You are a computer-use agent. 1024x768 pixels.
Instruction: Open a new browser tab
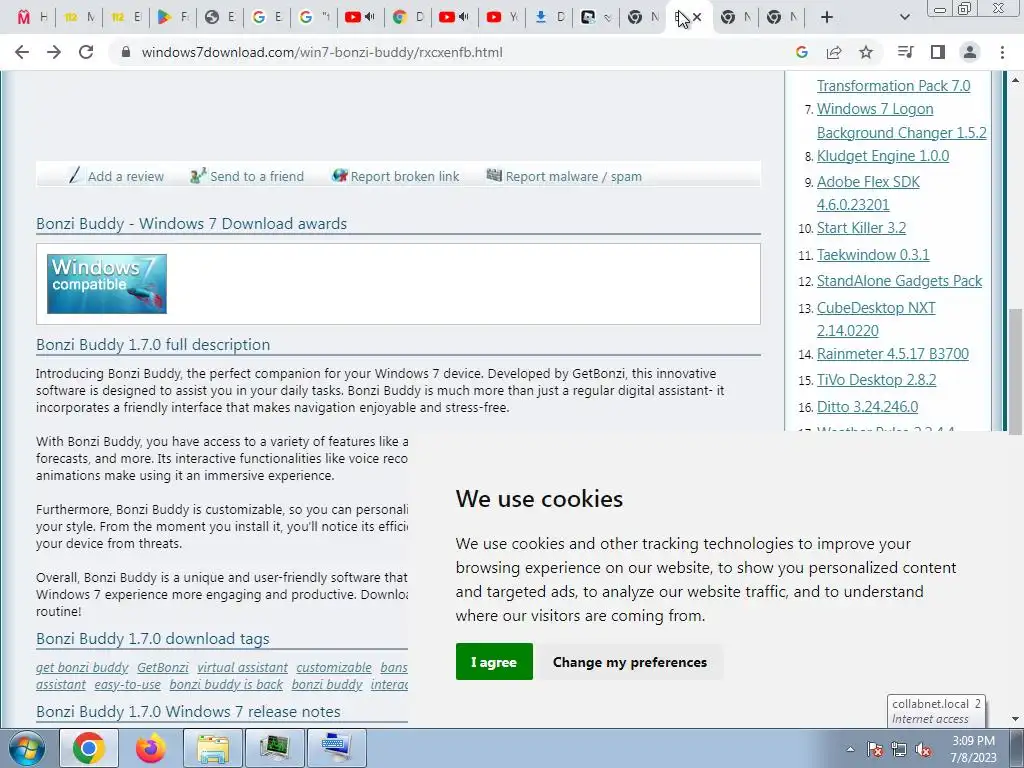(x=827, y=18)
